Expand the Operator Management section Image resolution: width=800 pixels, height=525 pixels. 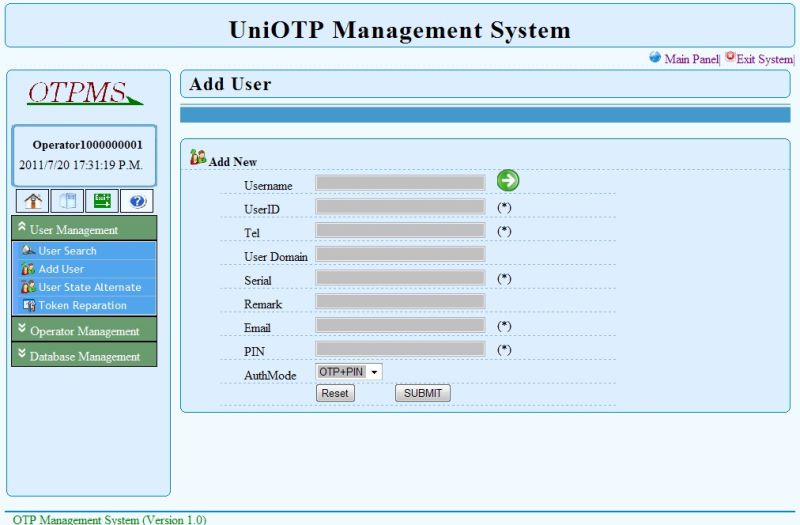coord(84,330)
